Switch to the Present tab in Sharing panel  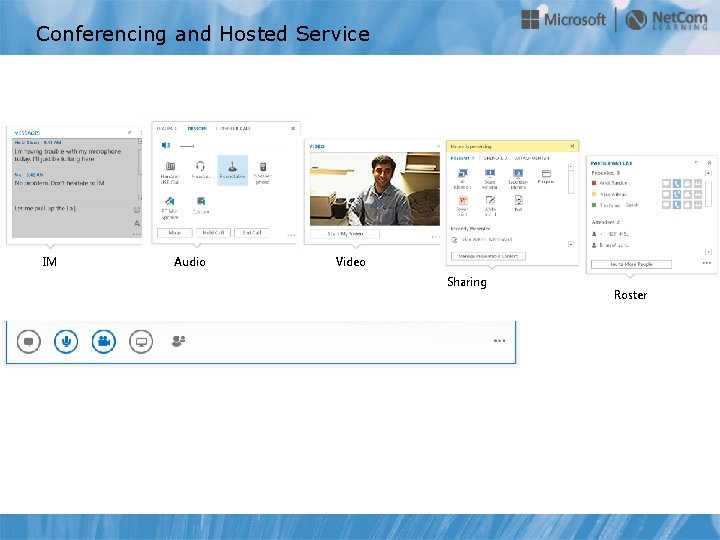click(x=462, y=158)
